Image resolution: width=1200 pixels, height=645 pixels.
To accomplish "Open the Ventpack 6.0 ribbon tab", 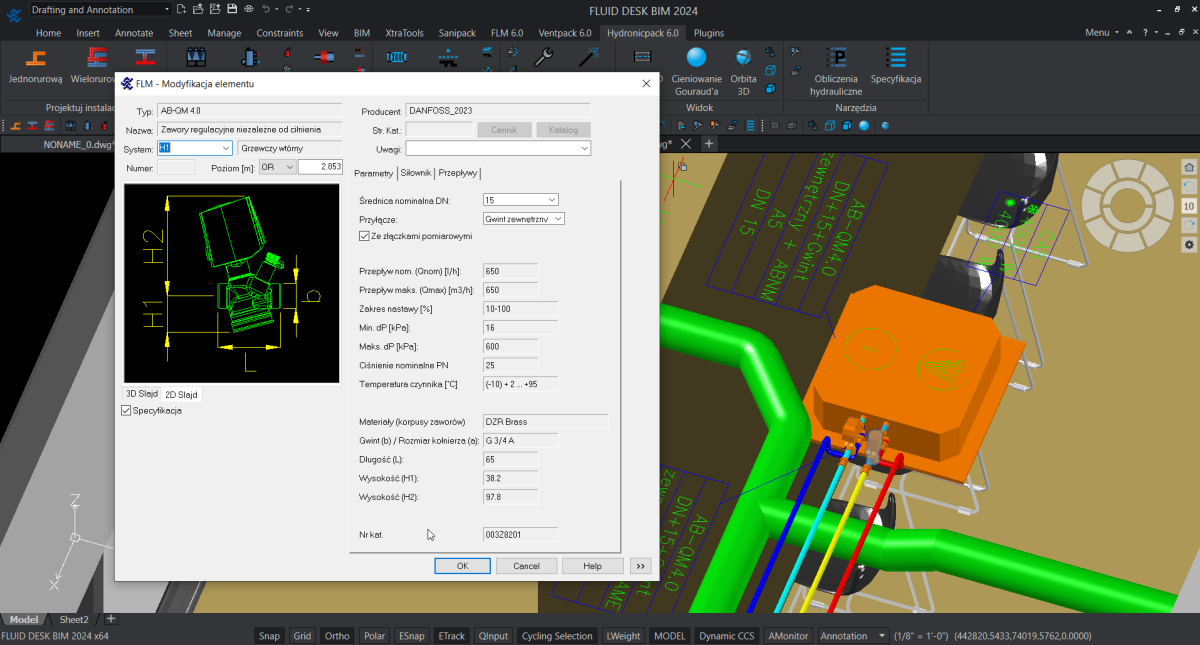I will (564, 33).
